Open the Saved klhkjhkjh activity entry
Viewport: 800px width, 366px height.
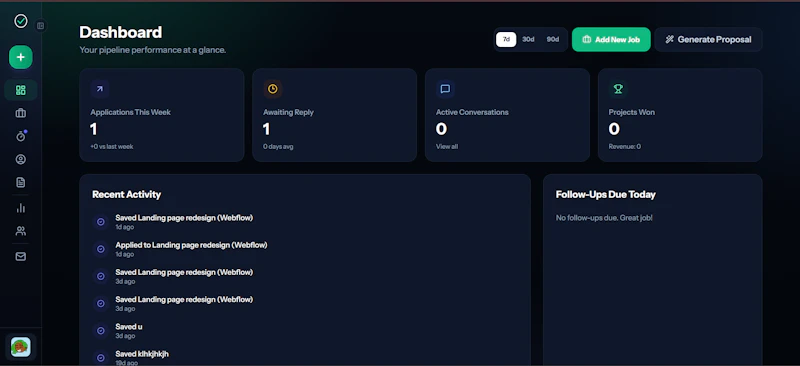click(142, 354)
